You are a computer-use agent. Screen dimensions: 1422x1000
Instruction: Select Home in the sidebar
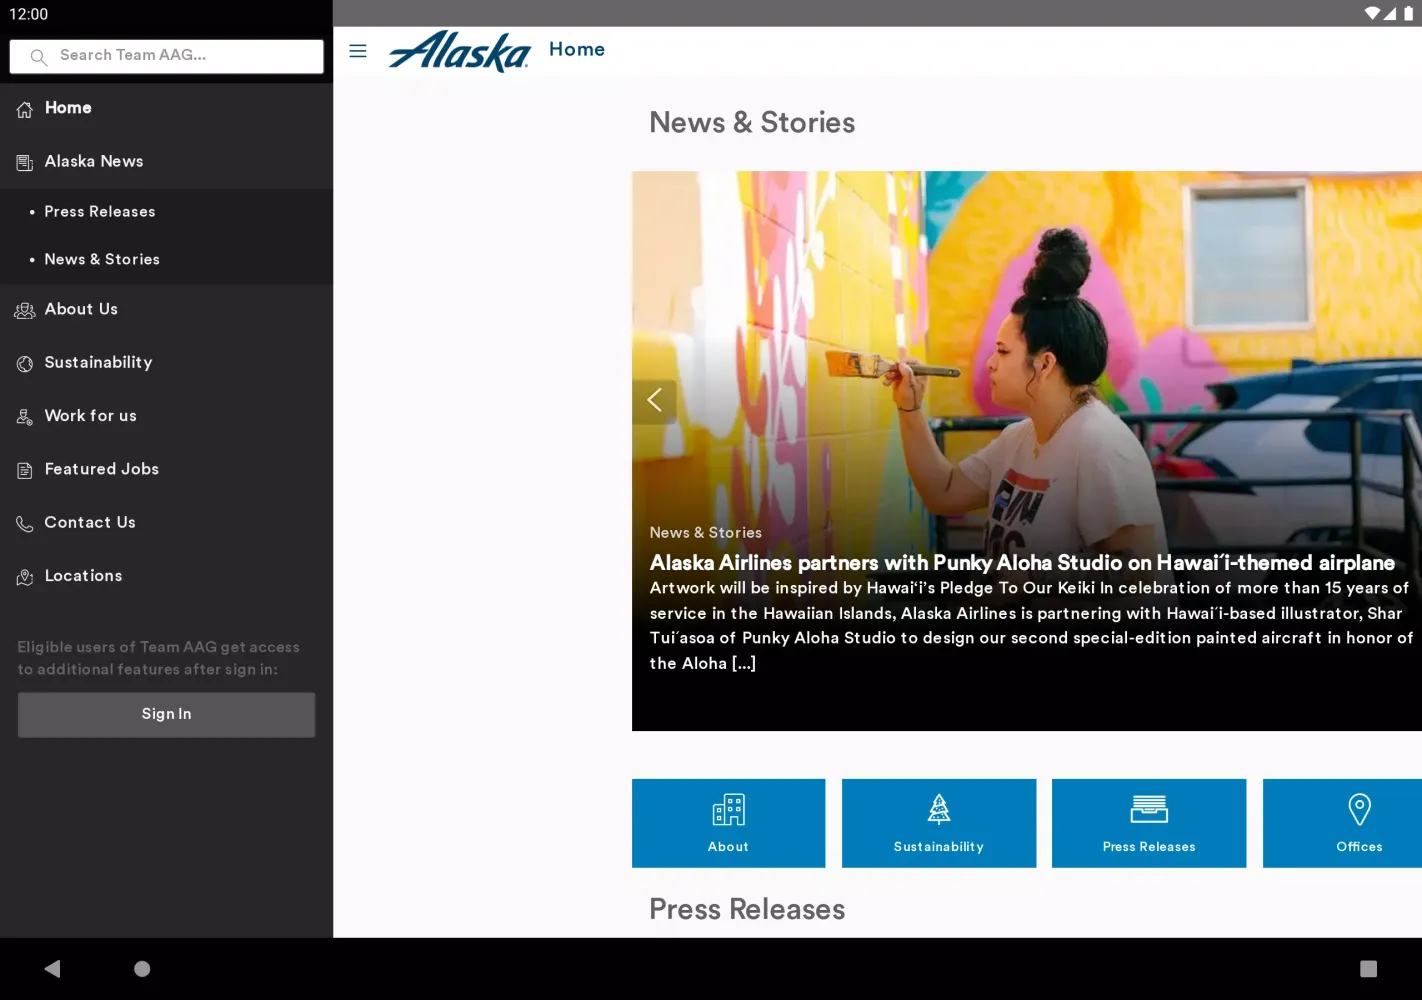tap(68, 108)
